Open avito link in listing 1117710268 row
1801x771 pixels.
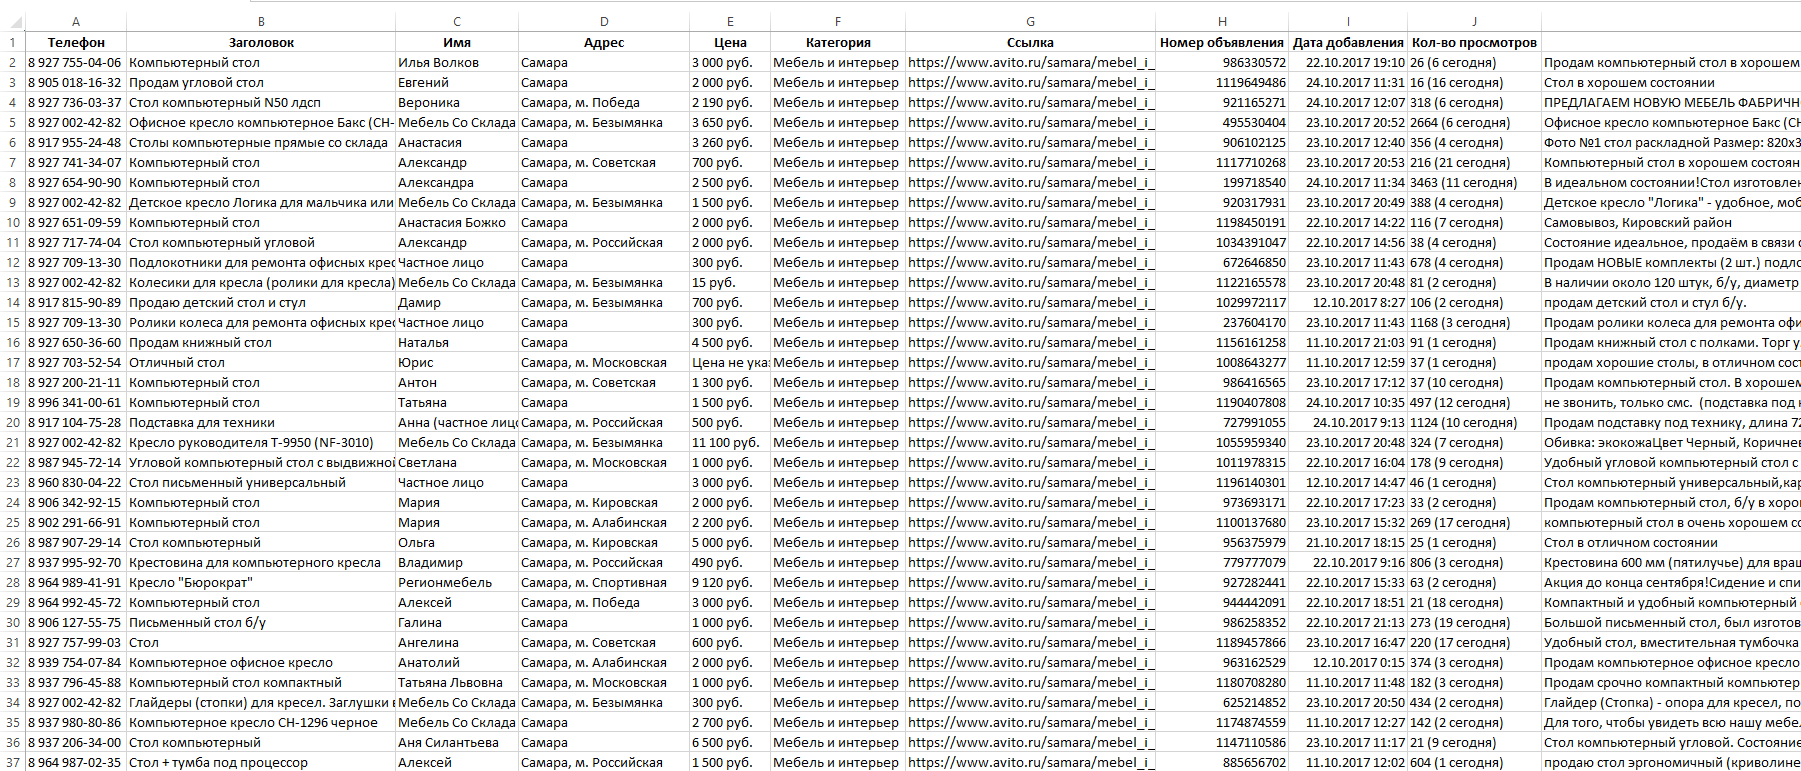tap(1030, 162)
